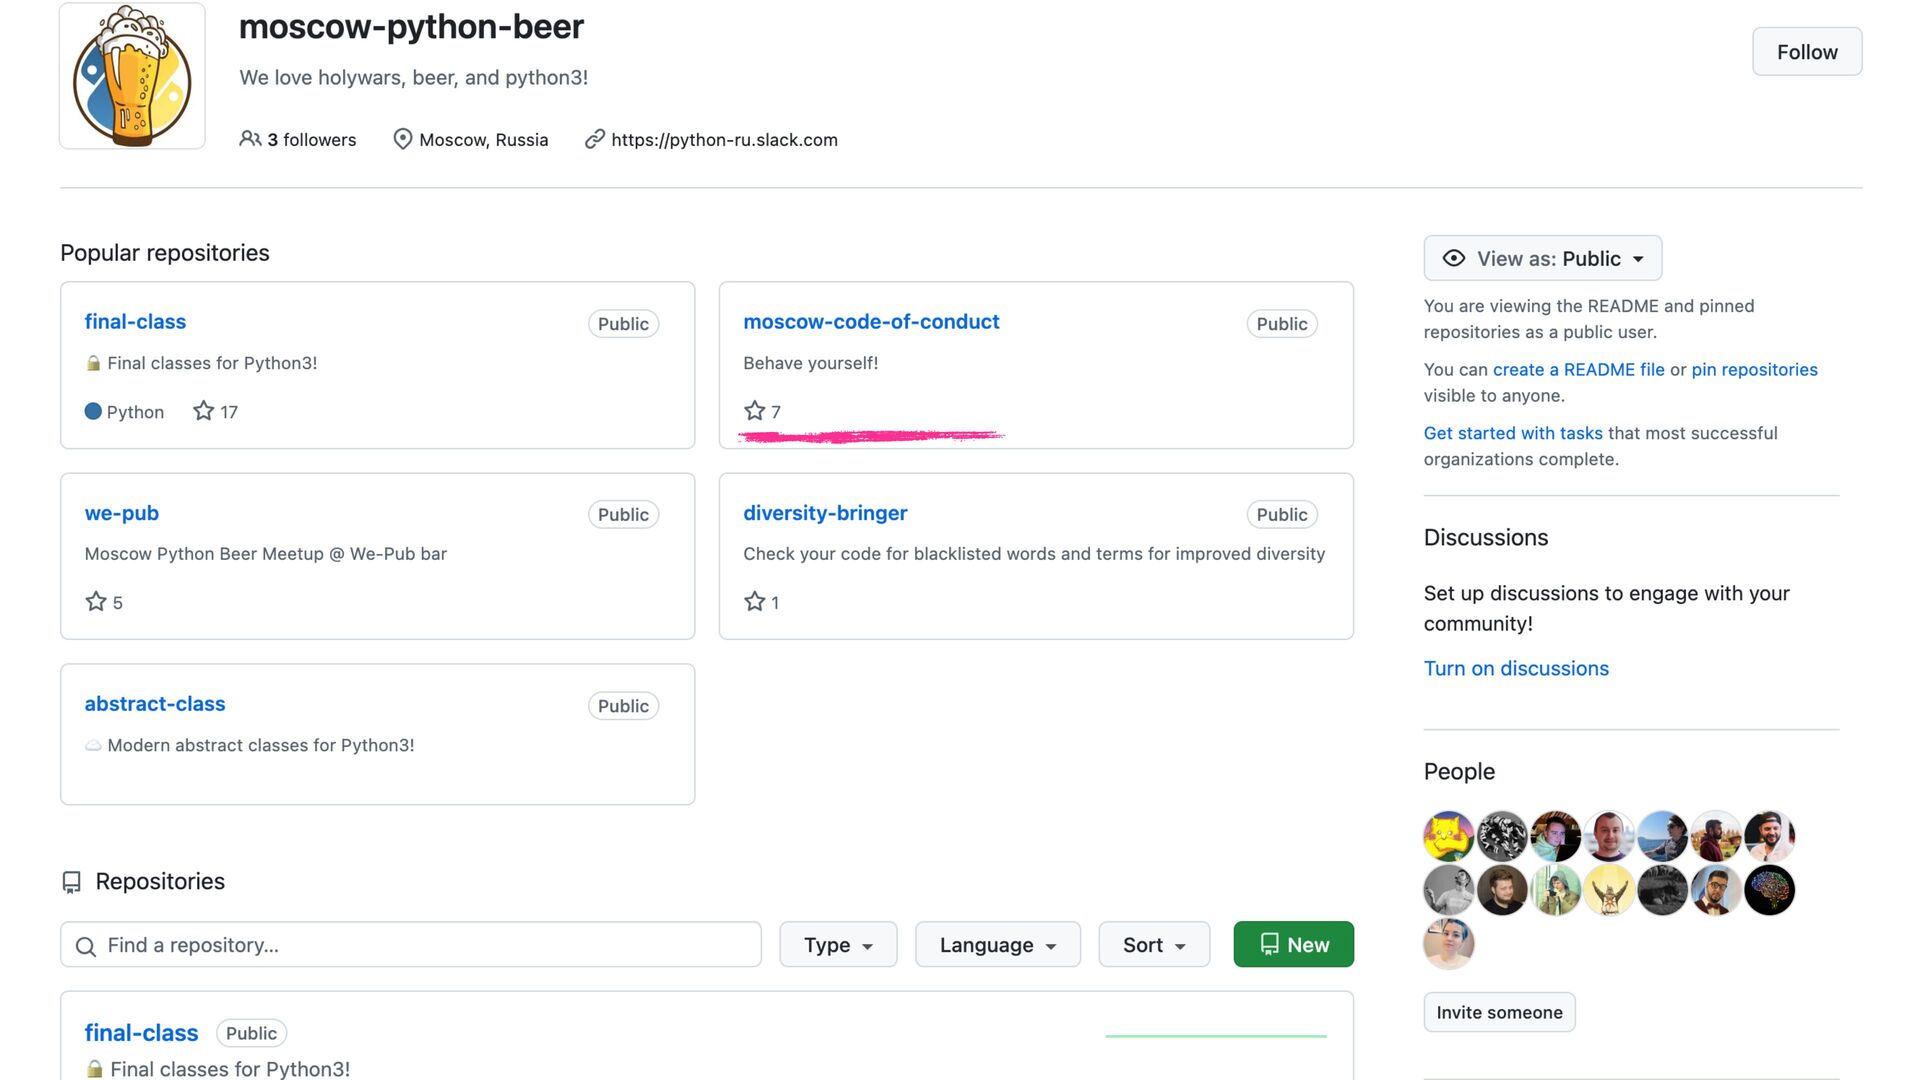Expand the Language filter dropdown
Viewport: 1920px width, 1080px height.
997,945
